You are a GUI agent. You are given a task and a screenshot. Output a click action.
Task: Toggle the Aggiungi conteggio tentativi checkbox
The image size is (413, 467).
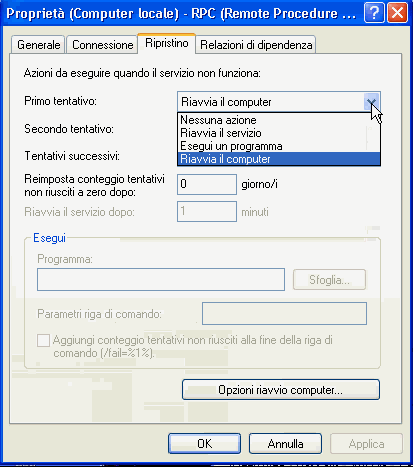pyautogui.click(x=43, y=341)
